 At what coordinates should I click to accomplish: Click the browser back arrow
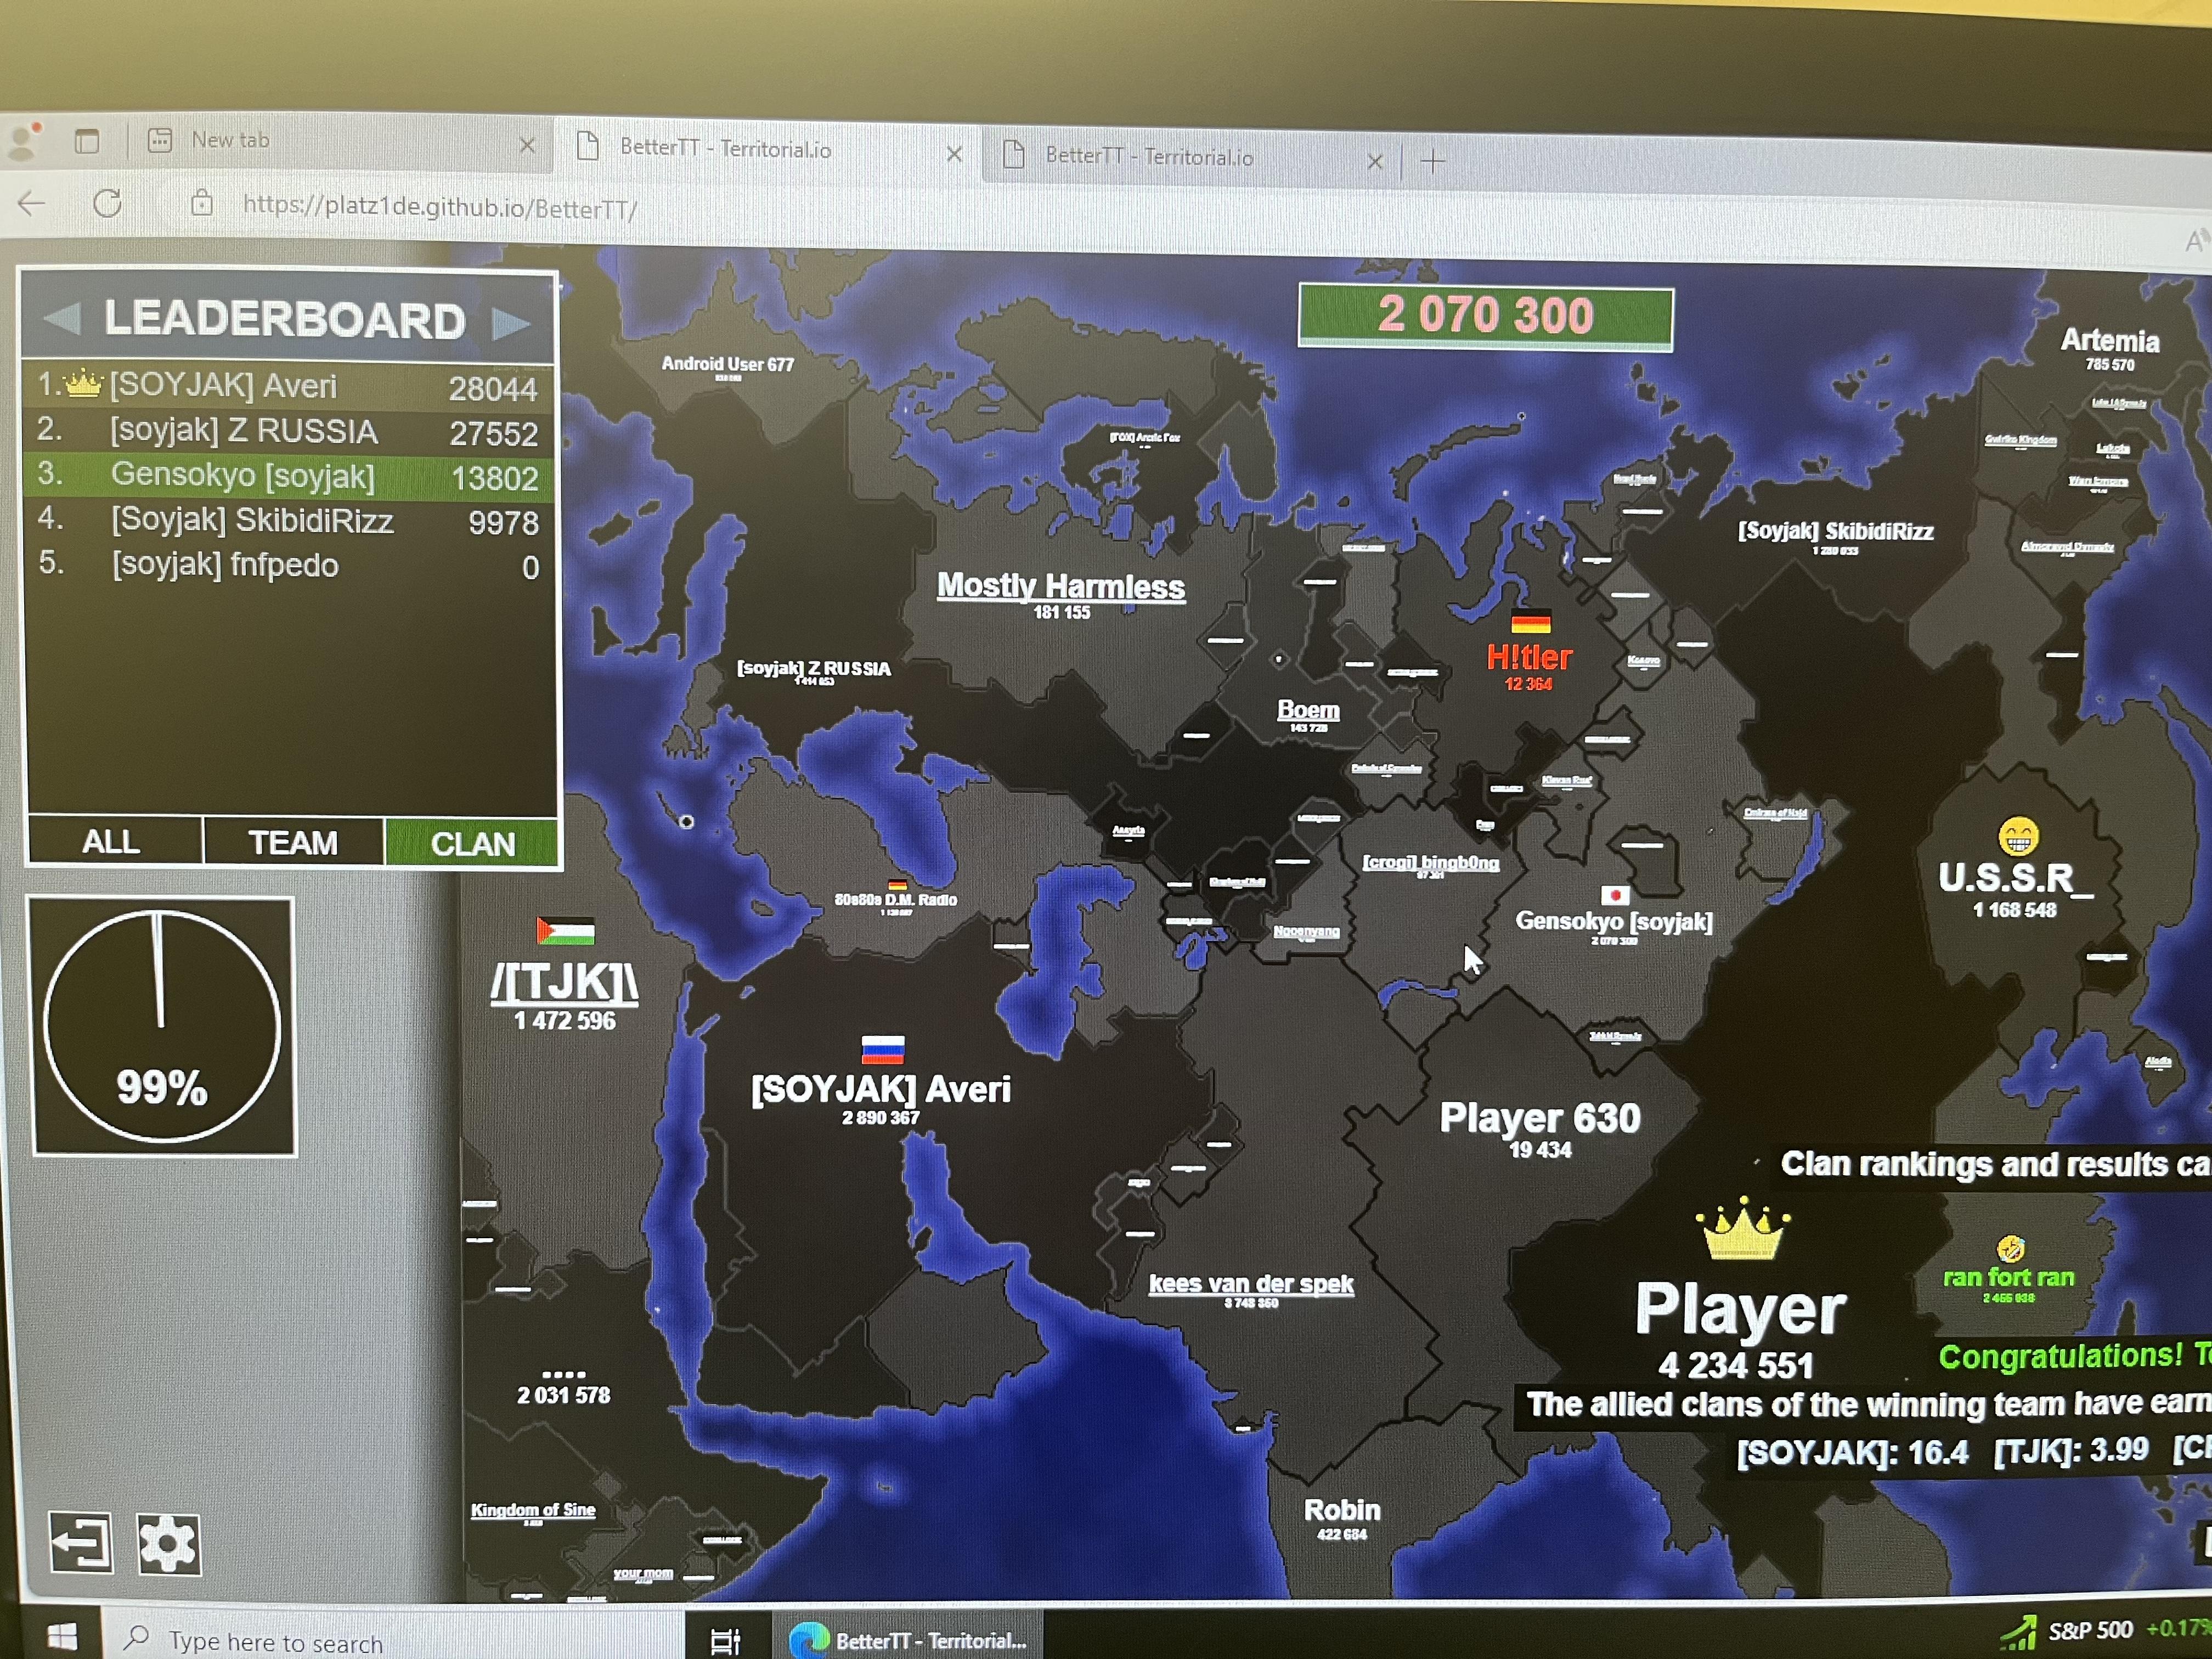pyautogui.click(x=32, y=204)
